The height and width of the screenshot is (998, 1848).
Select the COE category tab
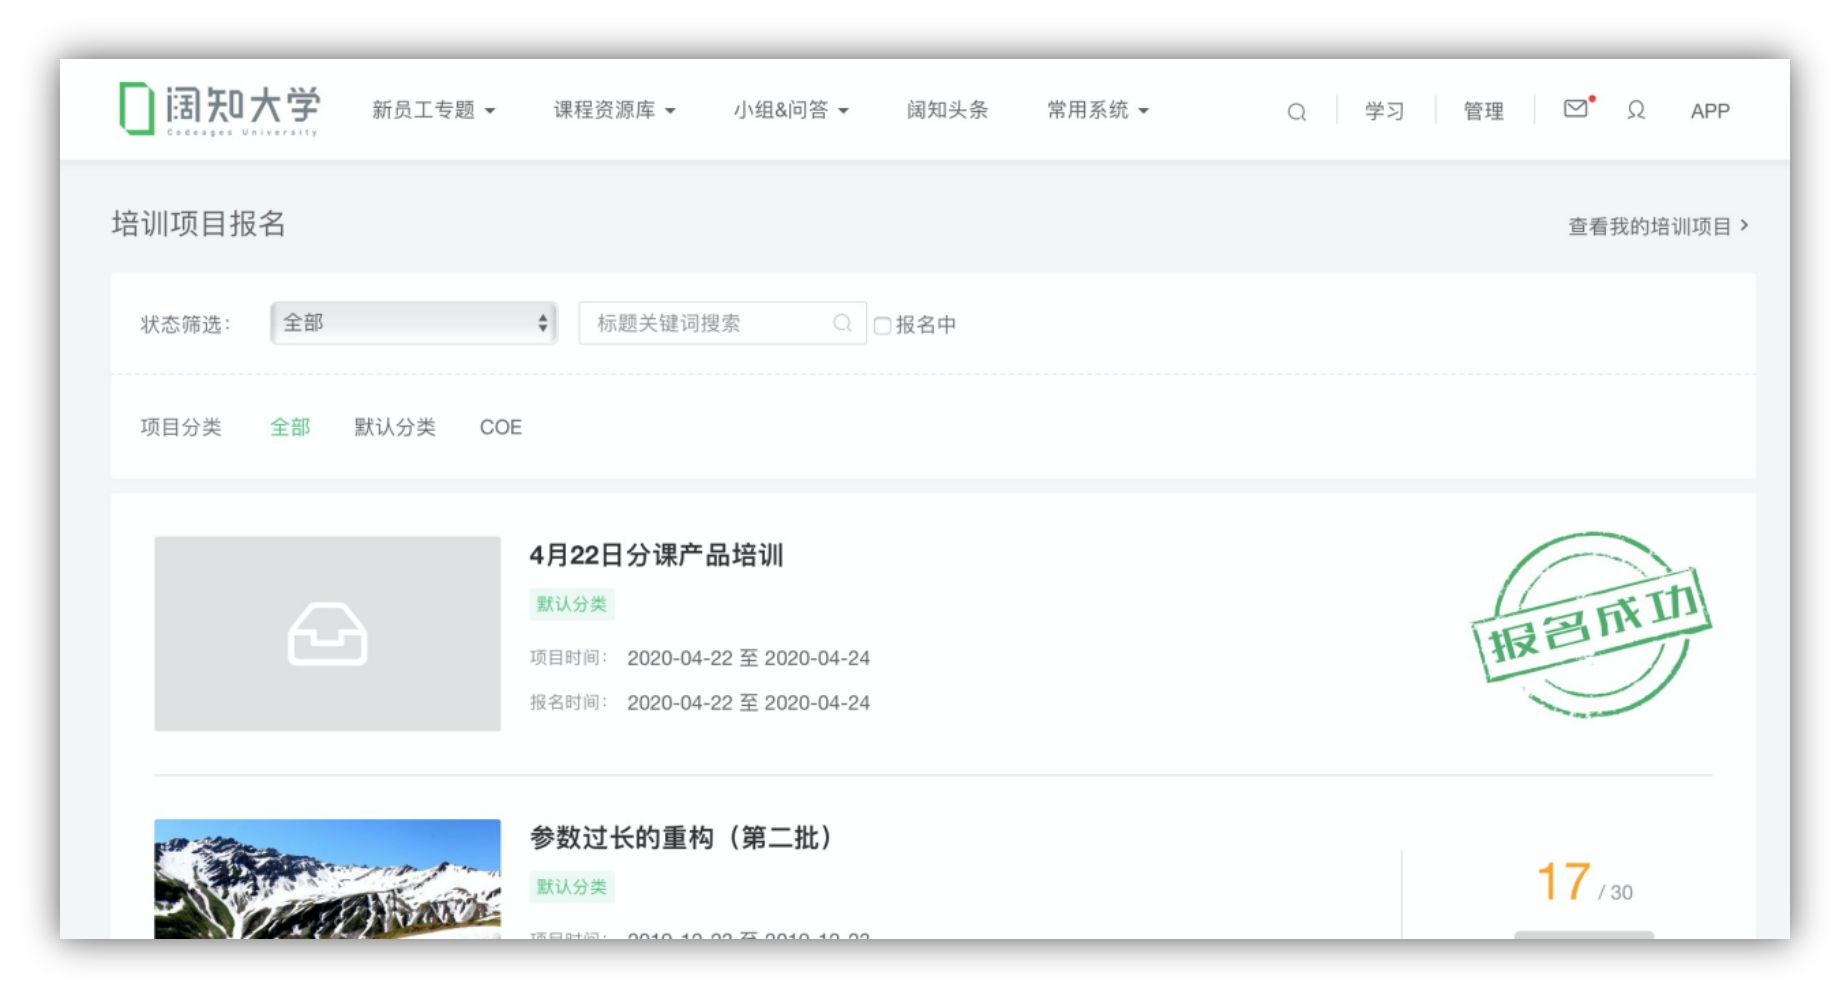(x=500, y=428)
